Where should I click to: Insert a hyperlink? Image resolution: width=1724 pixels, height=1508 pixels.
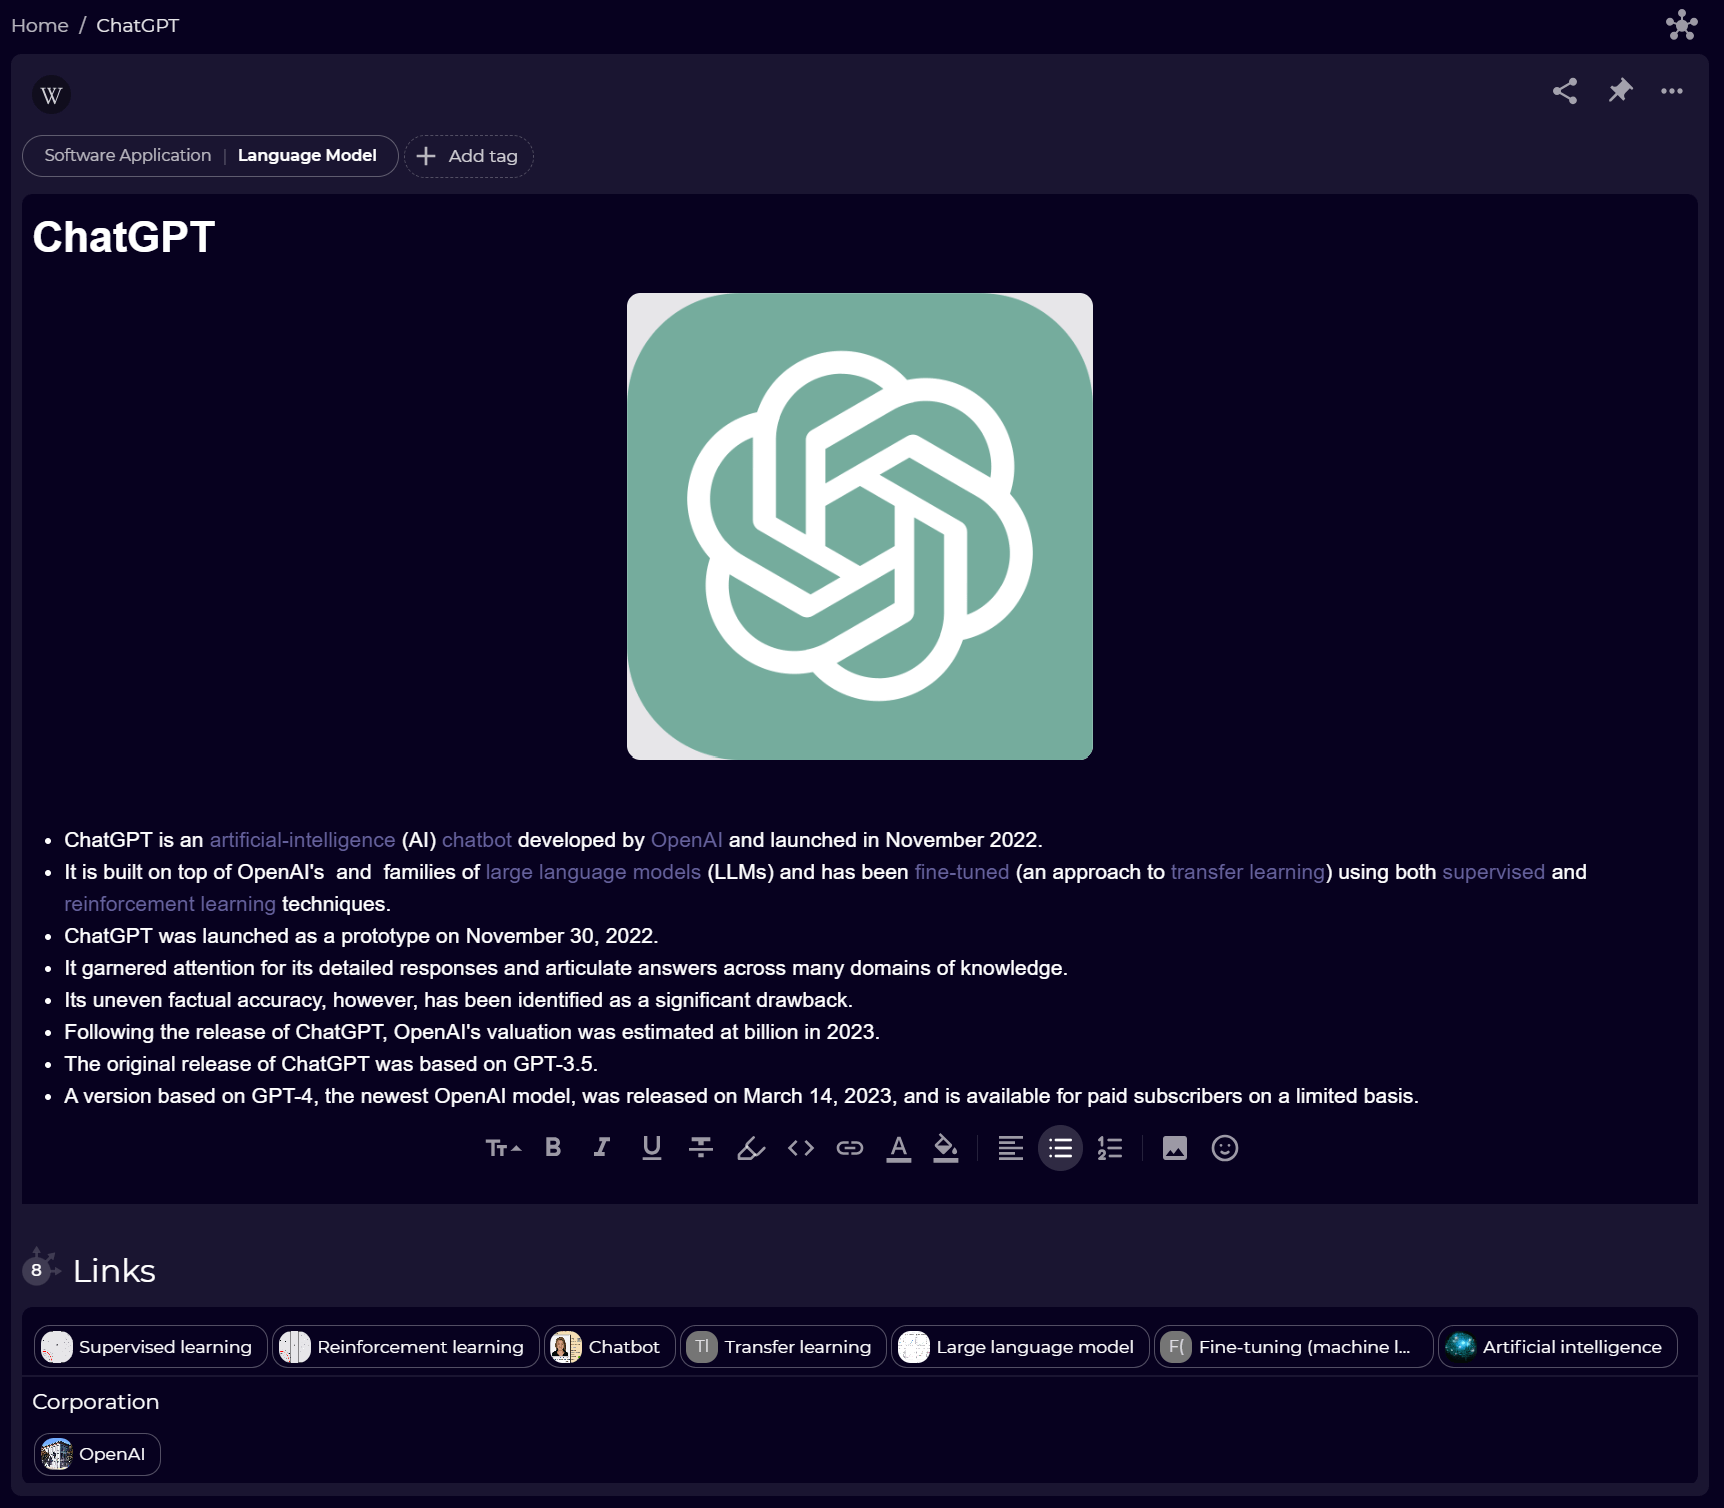849,1148
